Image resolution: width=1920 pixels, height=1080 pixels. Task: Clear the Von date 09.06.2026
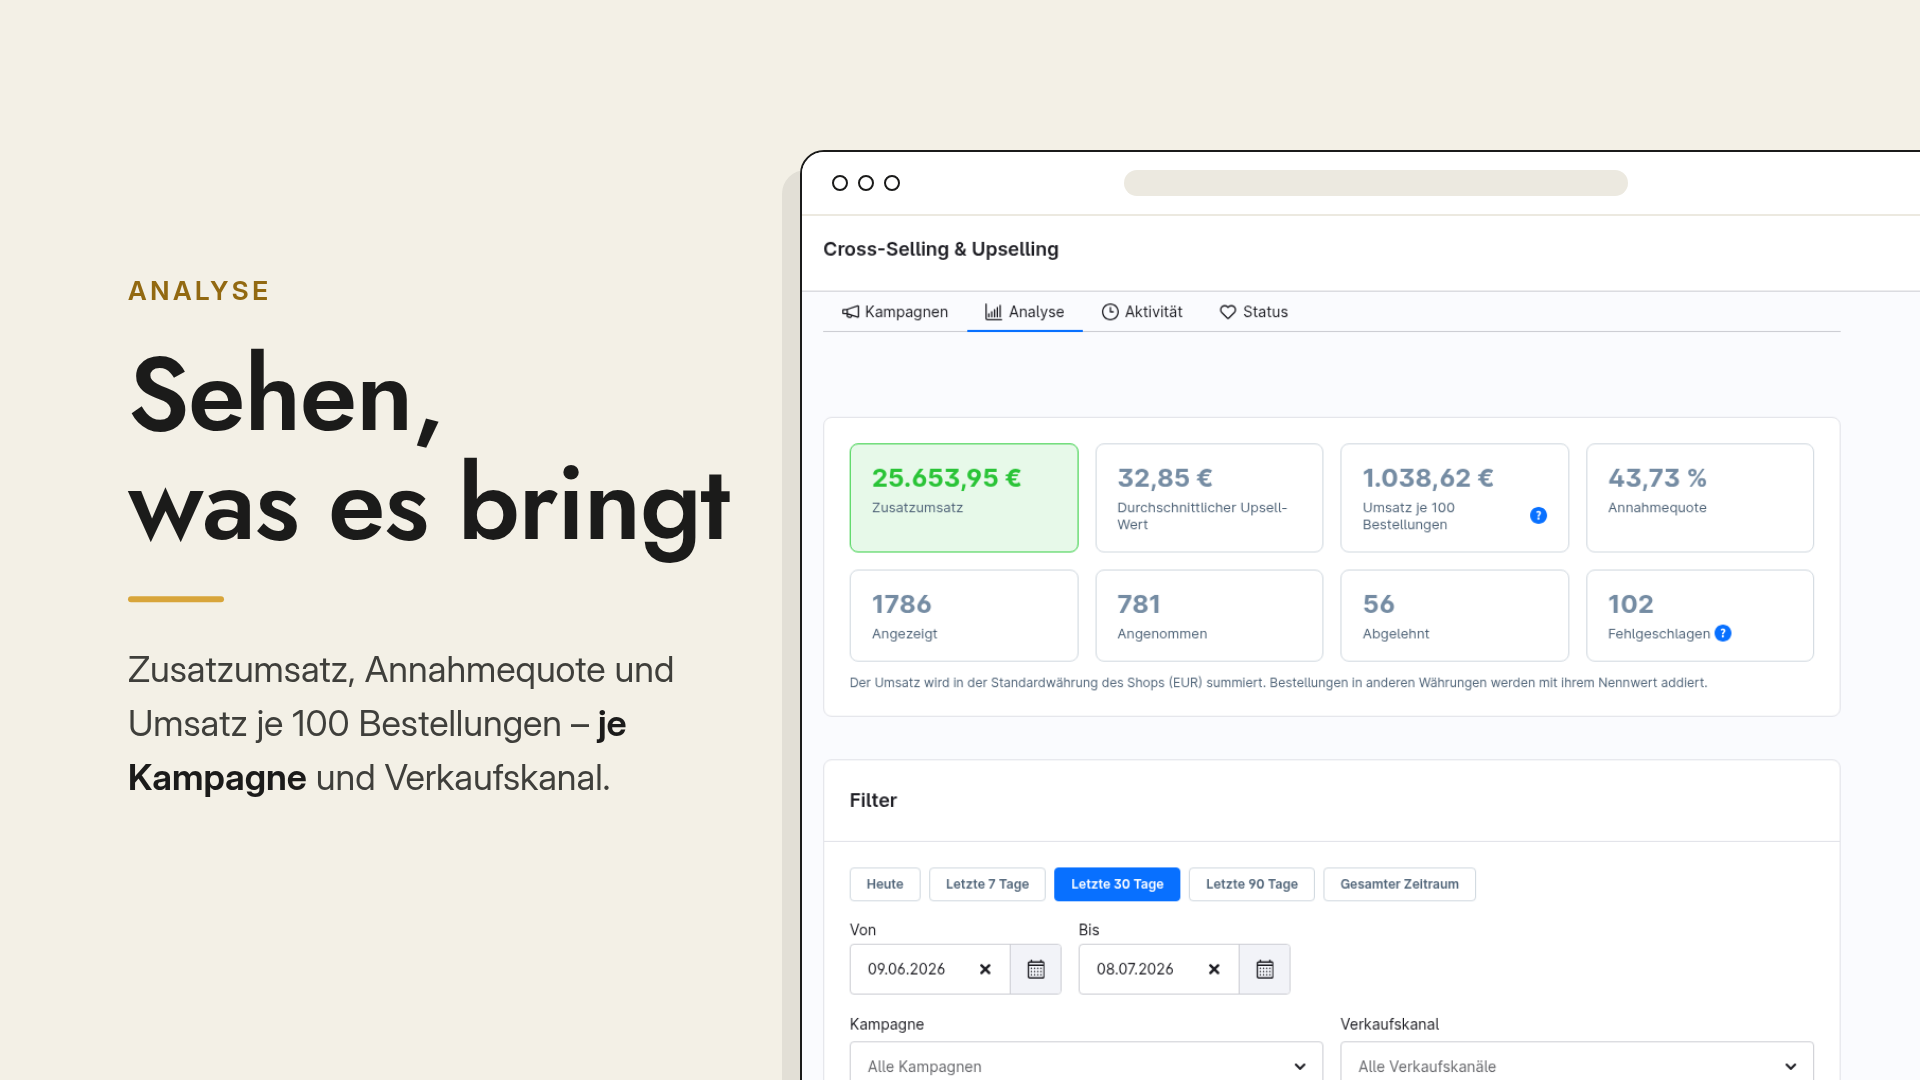click(985, 969)
